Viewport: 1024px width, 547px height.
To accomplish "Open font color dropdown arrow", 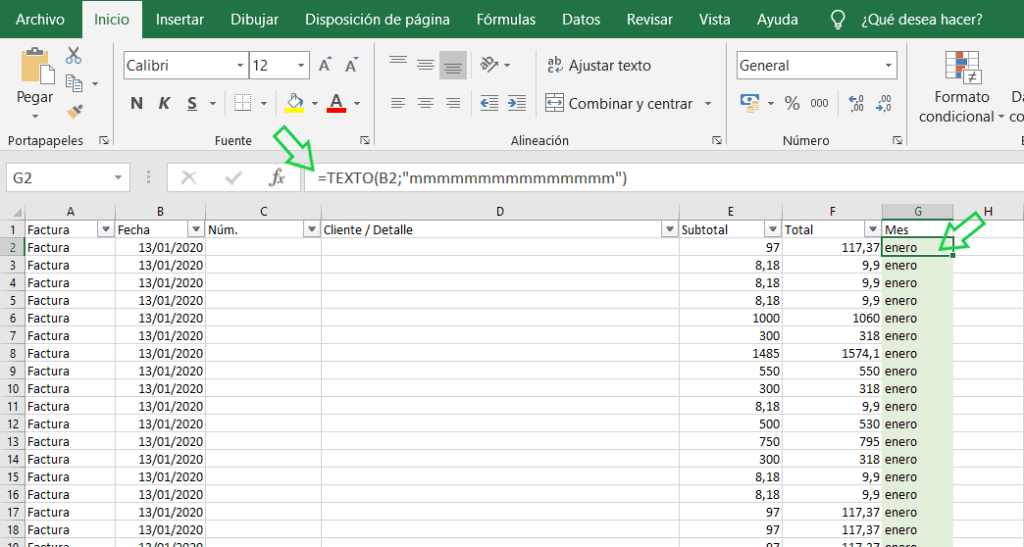I will (357, 103).
